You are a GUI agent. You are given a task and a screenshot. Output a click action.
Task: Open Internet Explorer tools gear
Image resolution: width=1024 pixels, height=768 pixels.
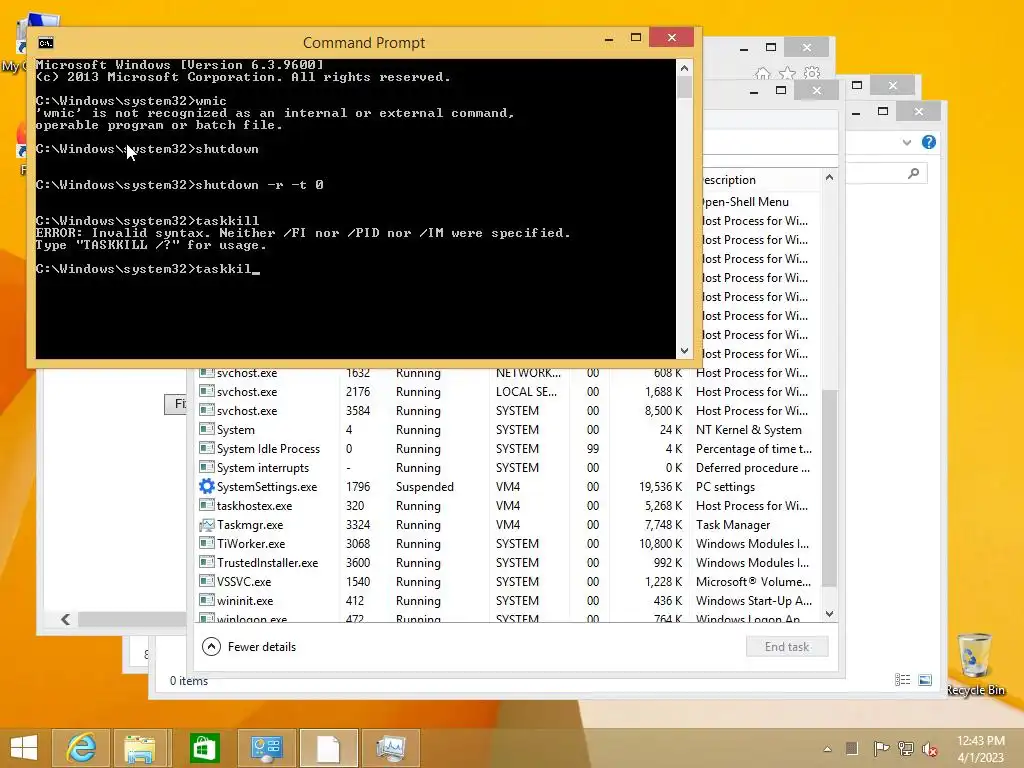tap(812, 73)
